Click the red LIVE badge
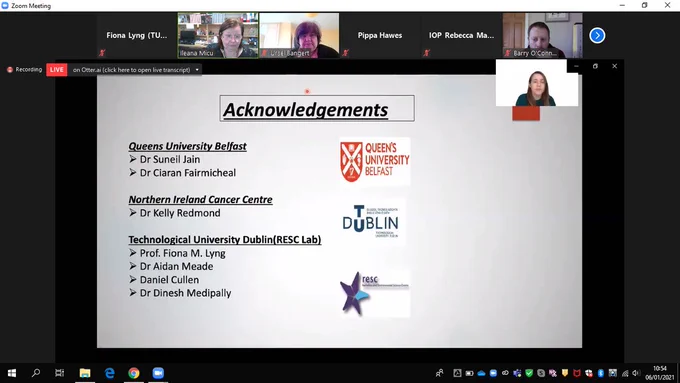Screen dimensions: 680x383 (x=57, y=69)
